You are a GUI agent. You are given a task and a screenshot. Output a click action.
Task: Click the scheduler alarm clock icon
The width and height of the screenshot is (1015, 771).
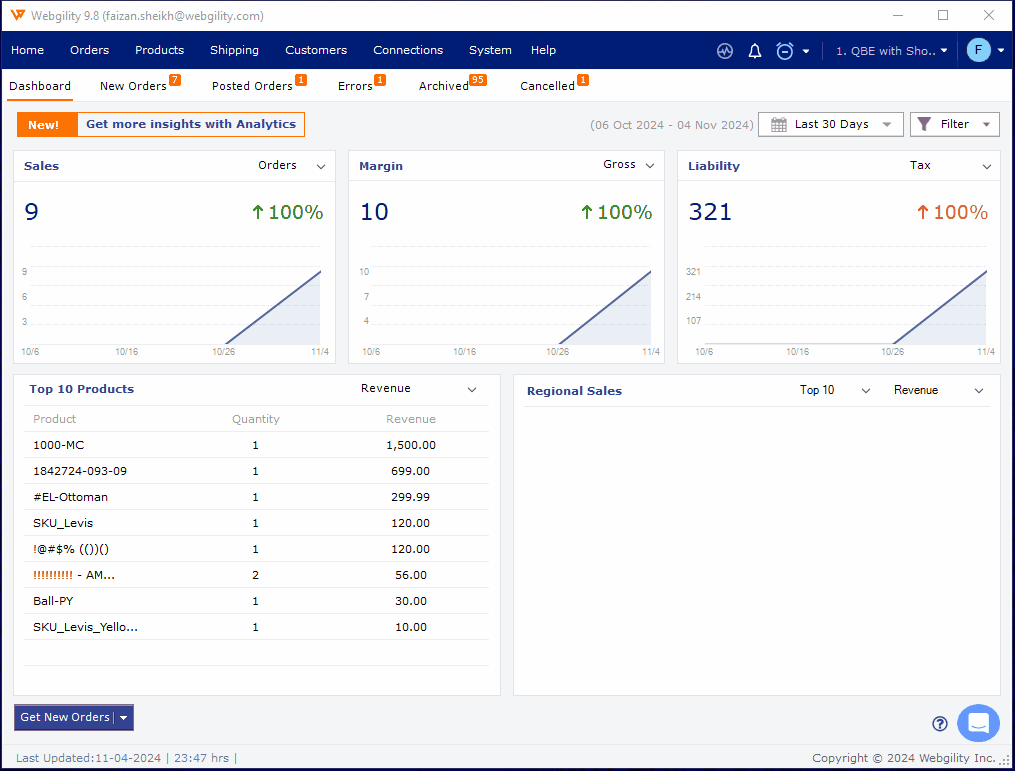(785, 51)
